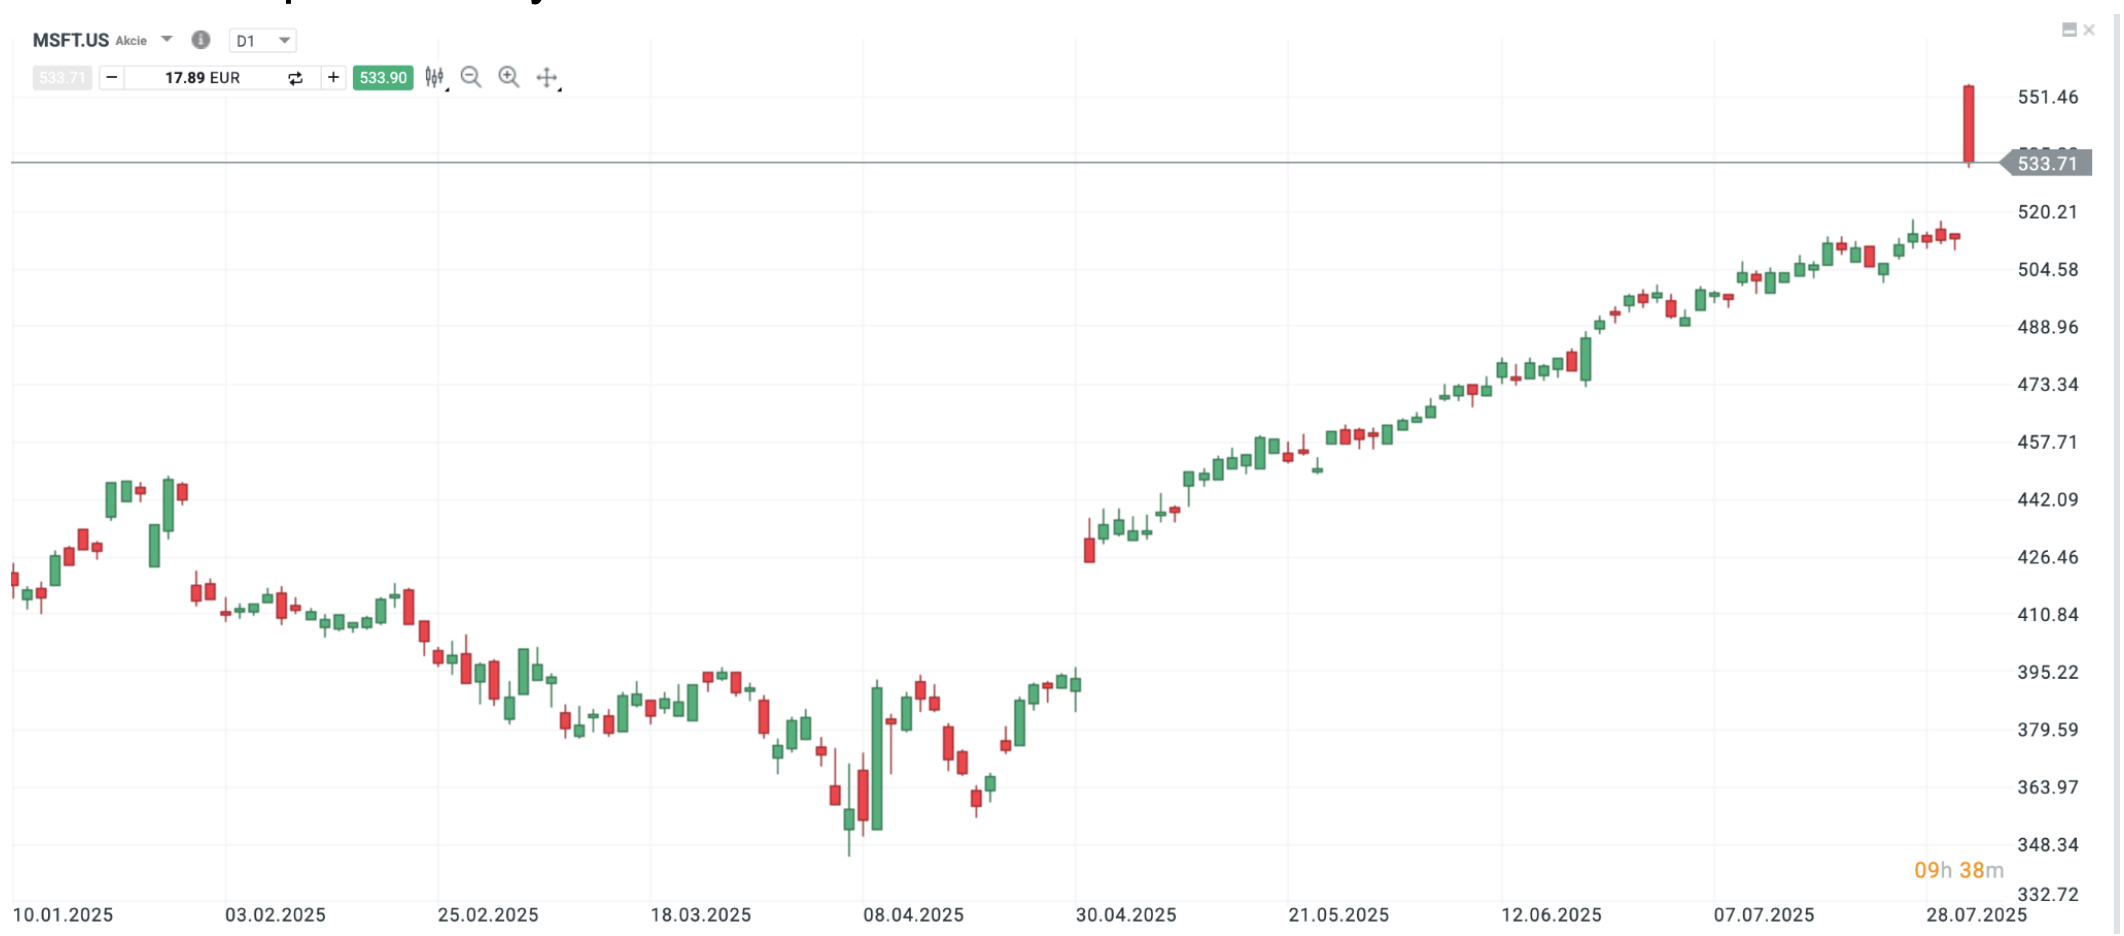Viewport: 2124px width, 936px height.
Task: Increase trade volume with plus button
Action: [333, 77]
